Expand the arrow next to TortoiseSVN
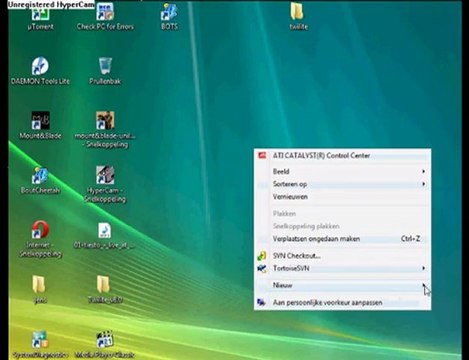Screen dimensions: 469x360 [x=423, y=268]
